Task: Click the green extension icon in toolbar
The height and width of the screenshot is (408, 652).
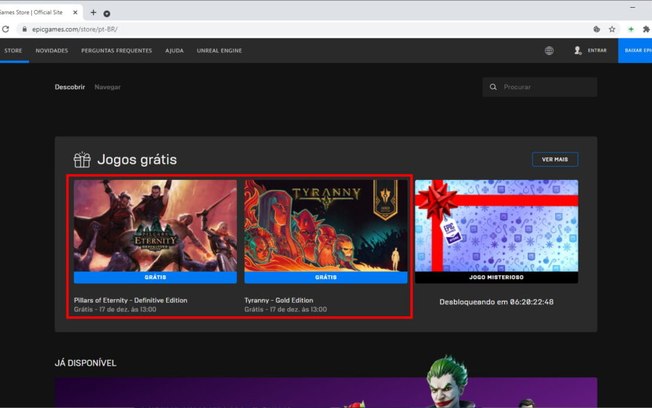Action: [x=631, y=29]
